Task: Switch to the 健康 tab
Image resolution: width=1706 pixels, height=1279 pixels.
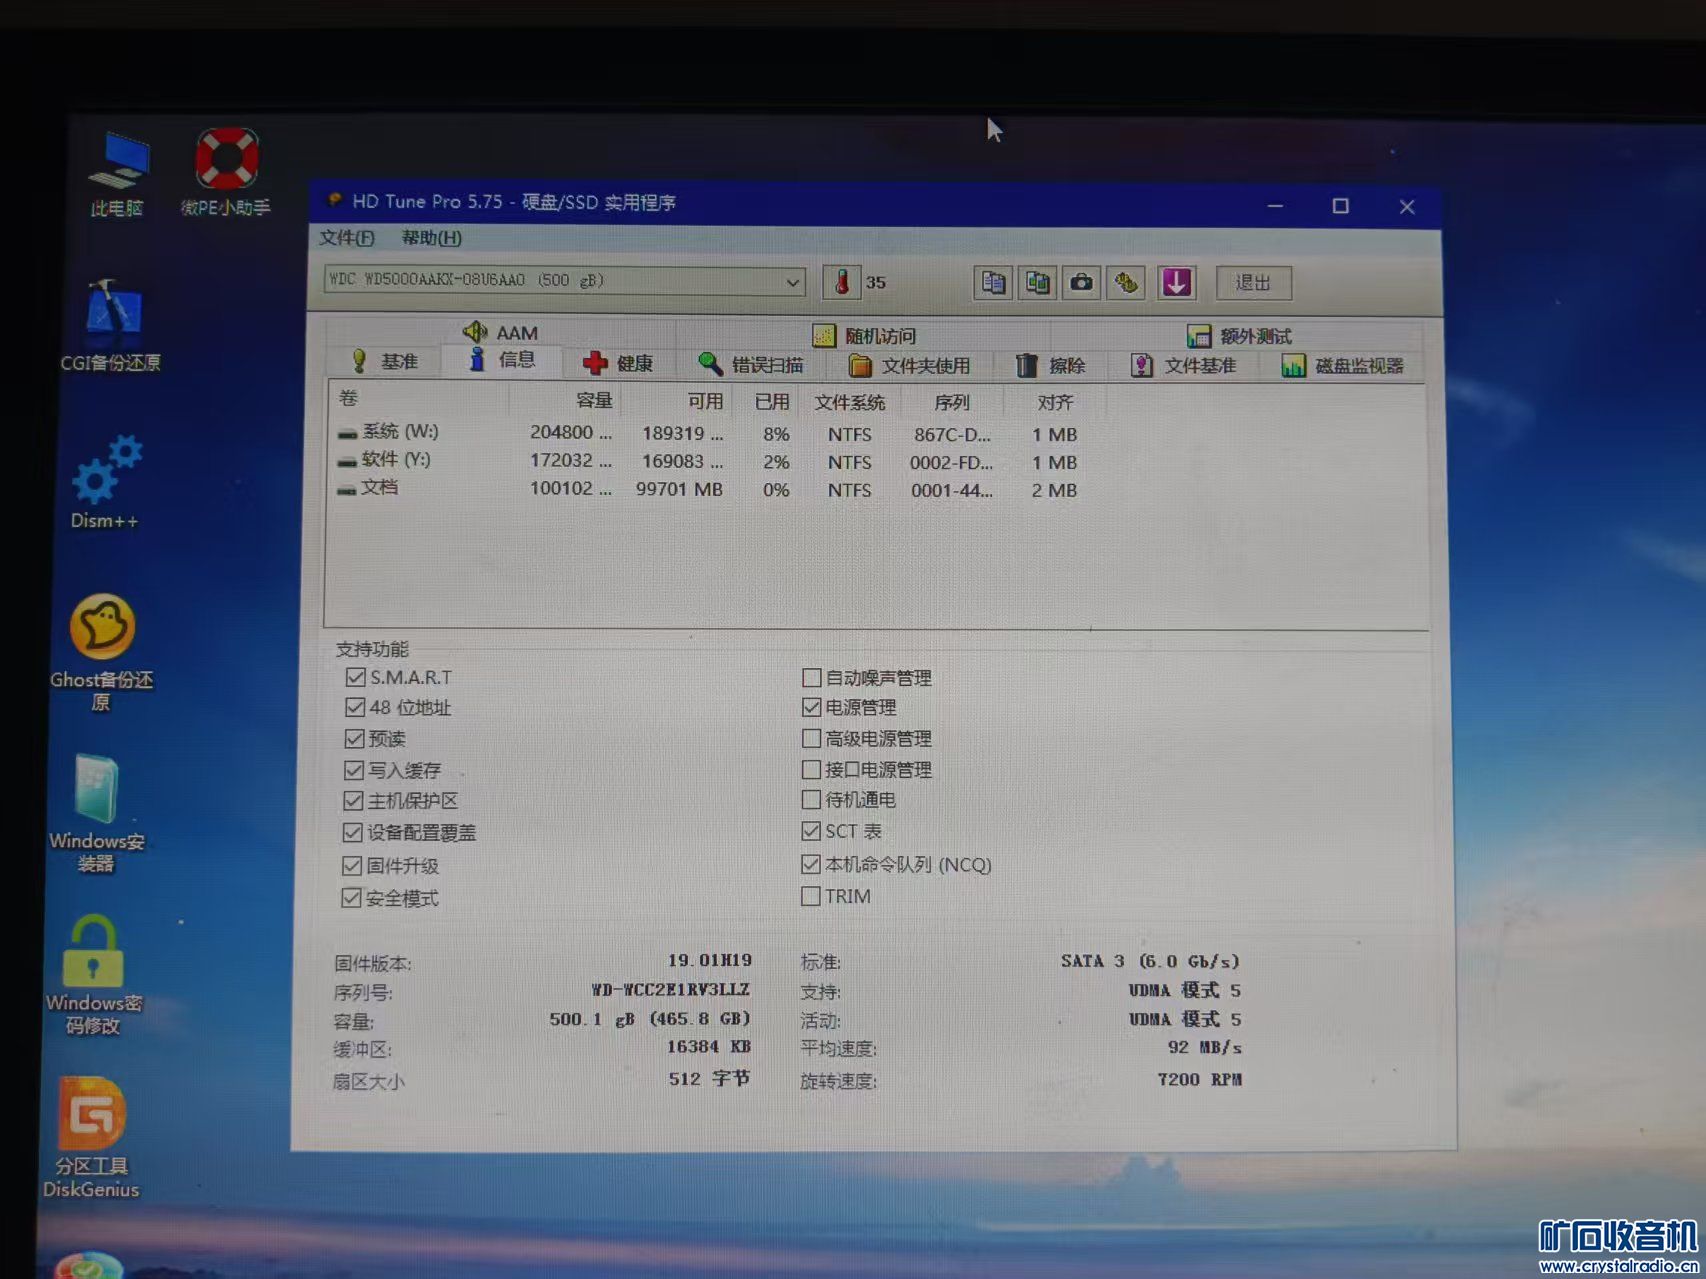Action: tap(618, 363)
